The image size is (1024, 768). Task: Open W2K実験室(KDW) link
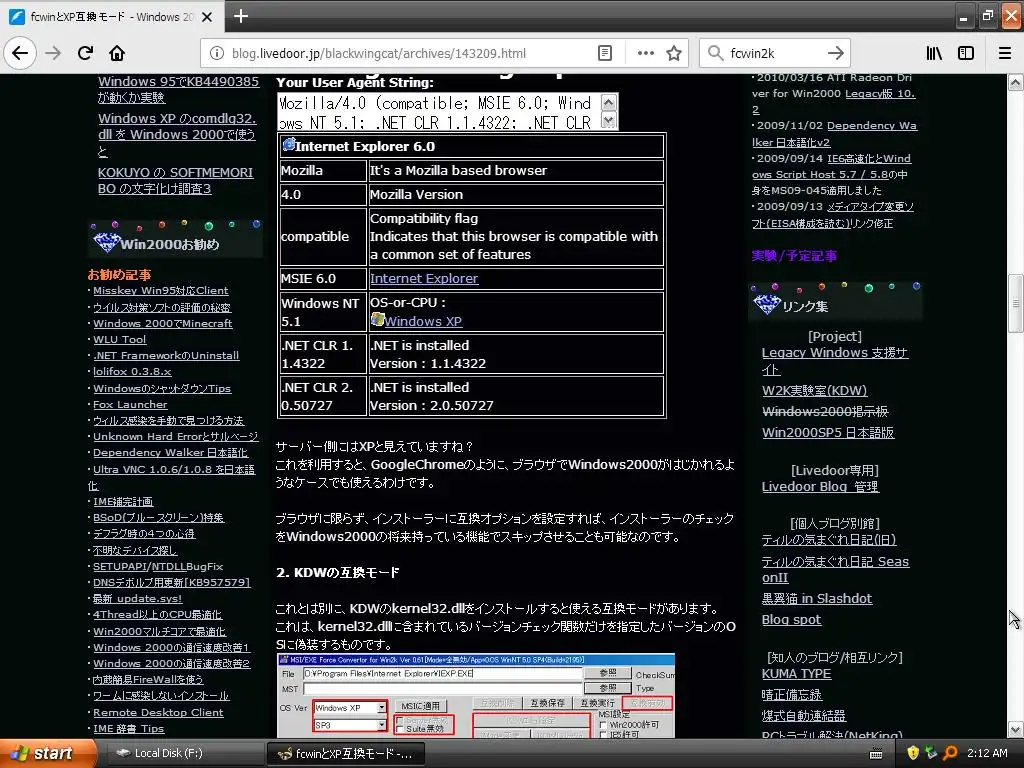(814, 391)
